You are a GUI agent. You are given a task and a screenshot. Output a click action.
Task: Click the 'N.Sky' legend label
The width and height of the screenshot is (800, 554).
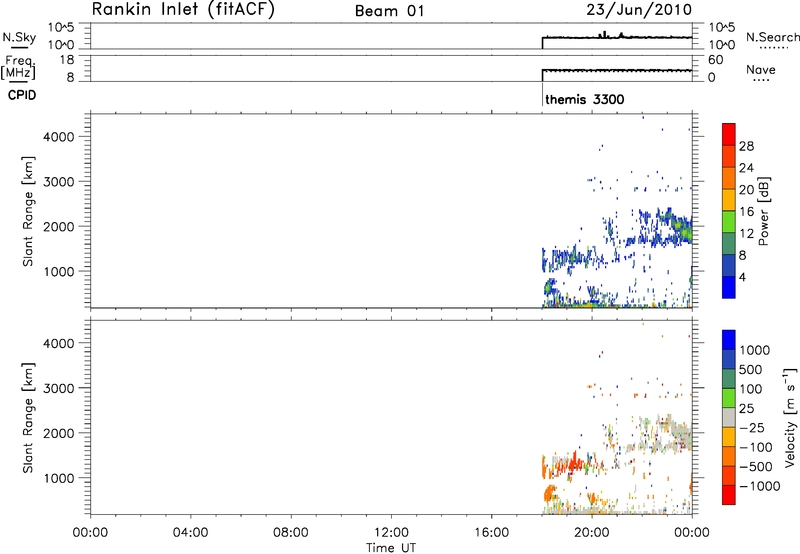point(19,37)
